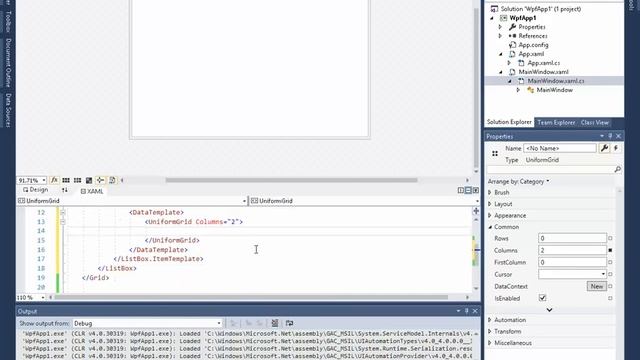Toggle word wrap in Output panel
This screenshot has height=360, width=640.
289,323
